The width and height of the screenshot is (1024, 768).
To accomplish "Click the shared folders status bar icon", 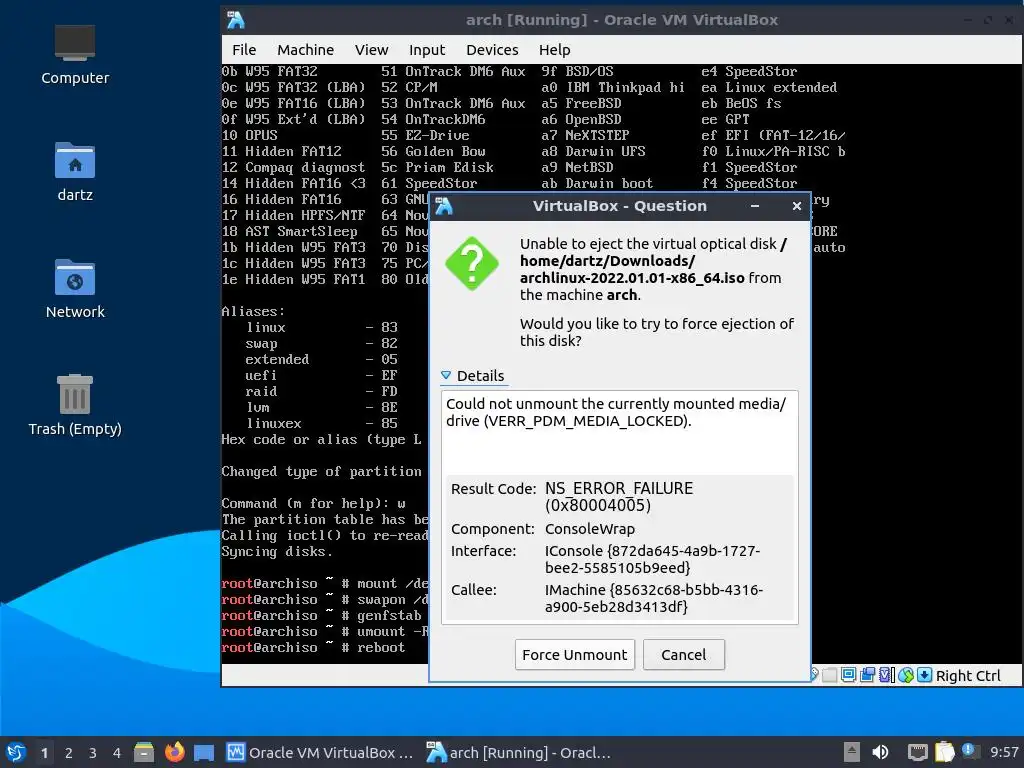I will [829, 675].
